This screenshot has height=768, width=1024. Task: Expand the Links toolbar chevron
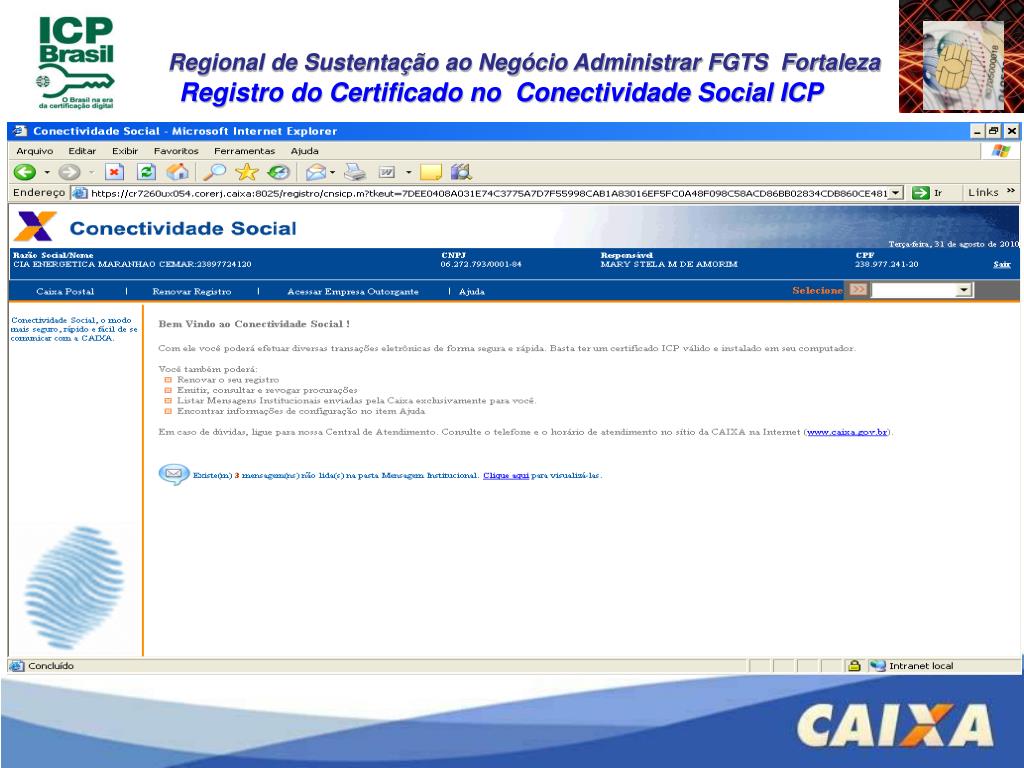1011,191
